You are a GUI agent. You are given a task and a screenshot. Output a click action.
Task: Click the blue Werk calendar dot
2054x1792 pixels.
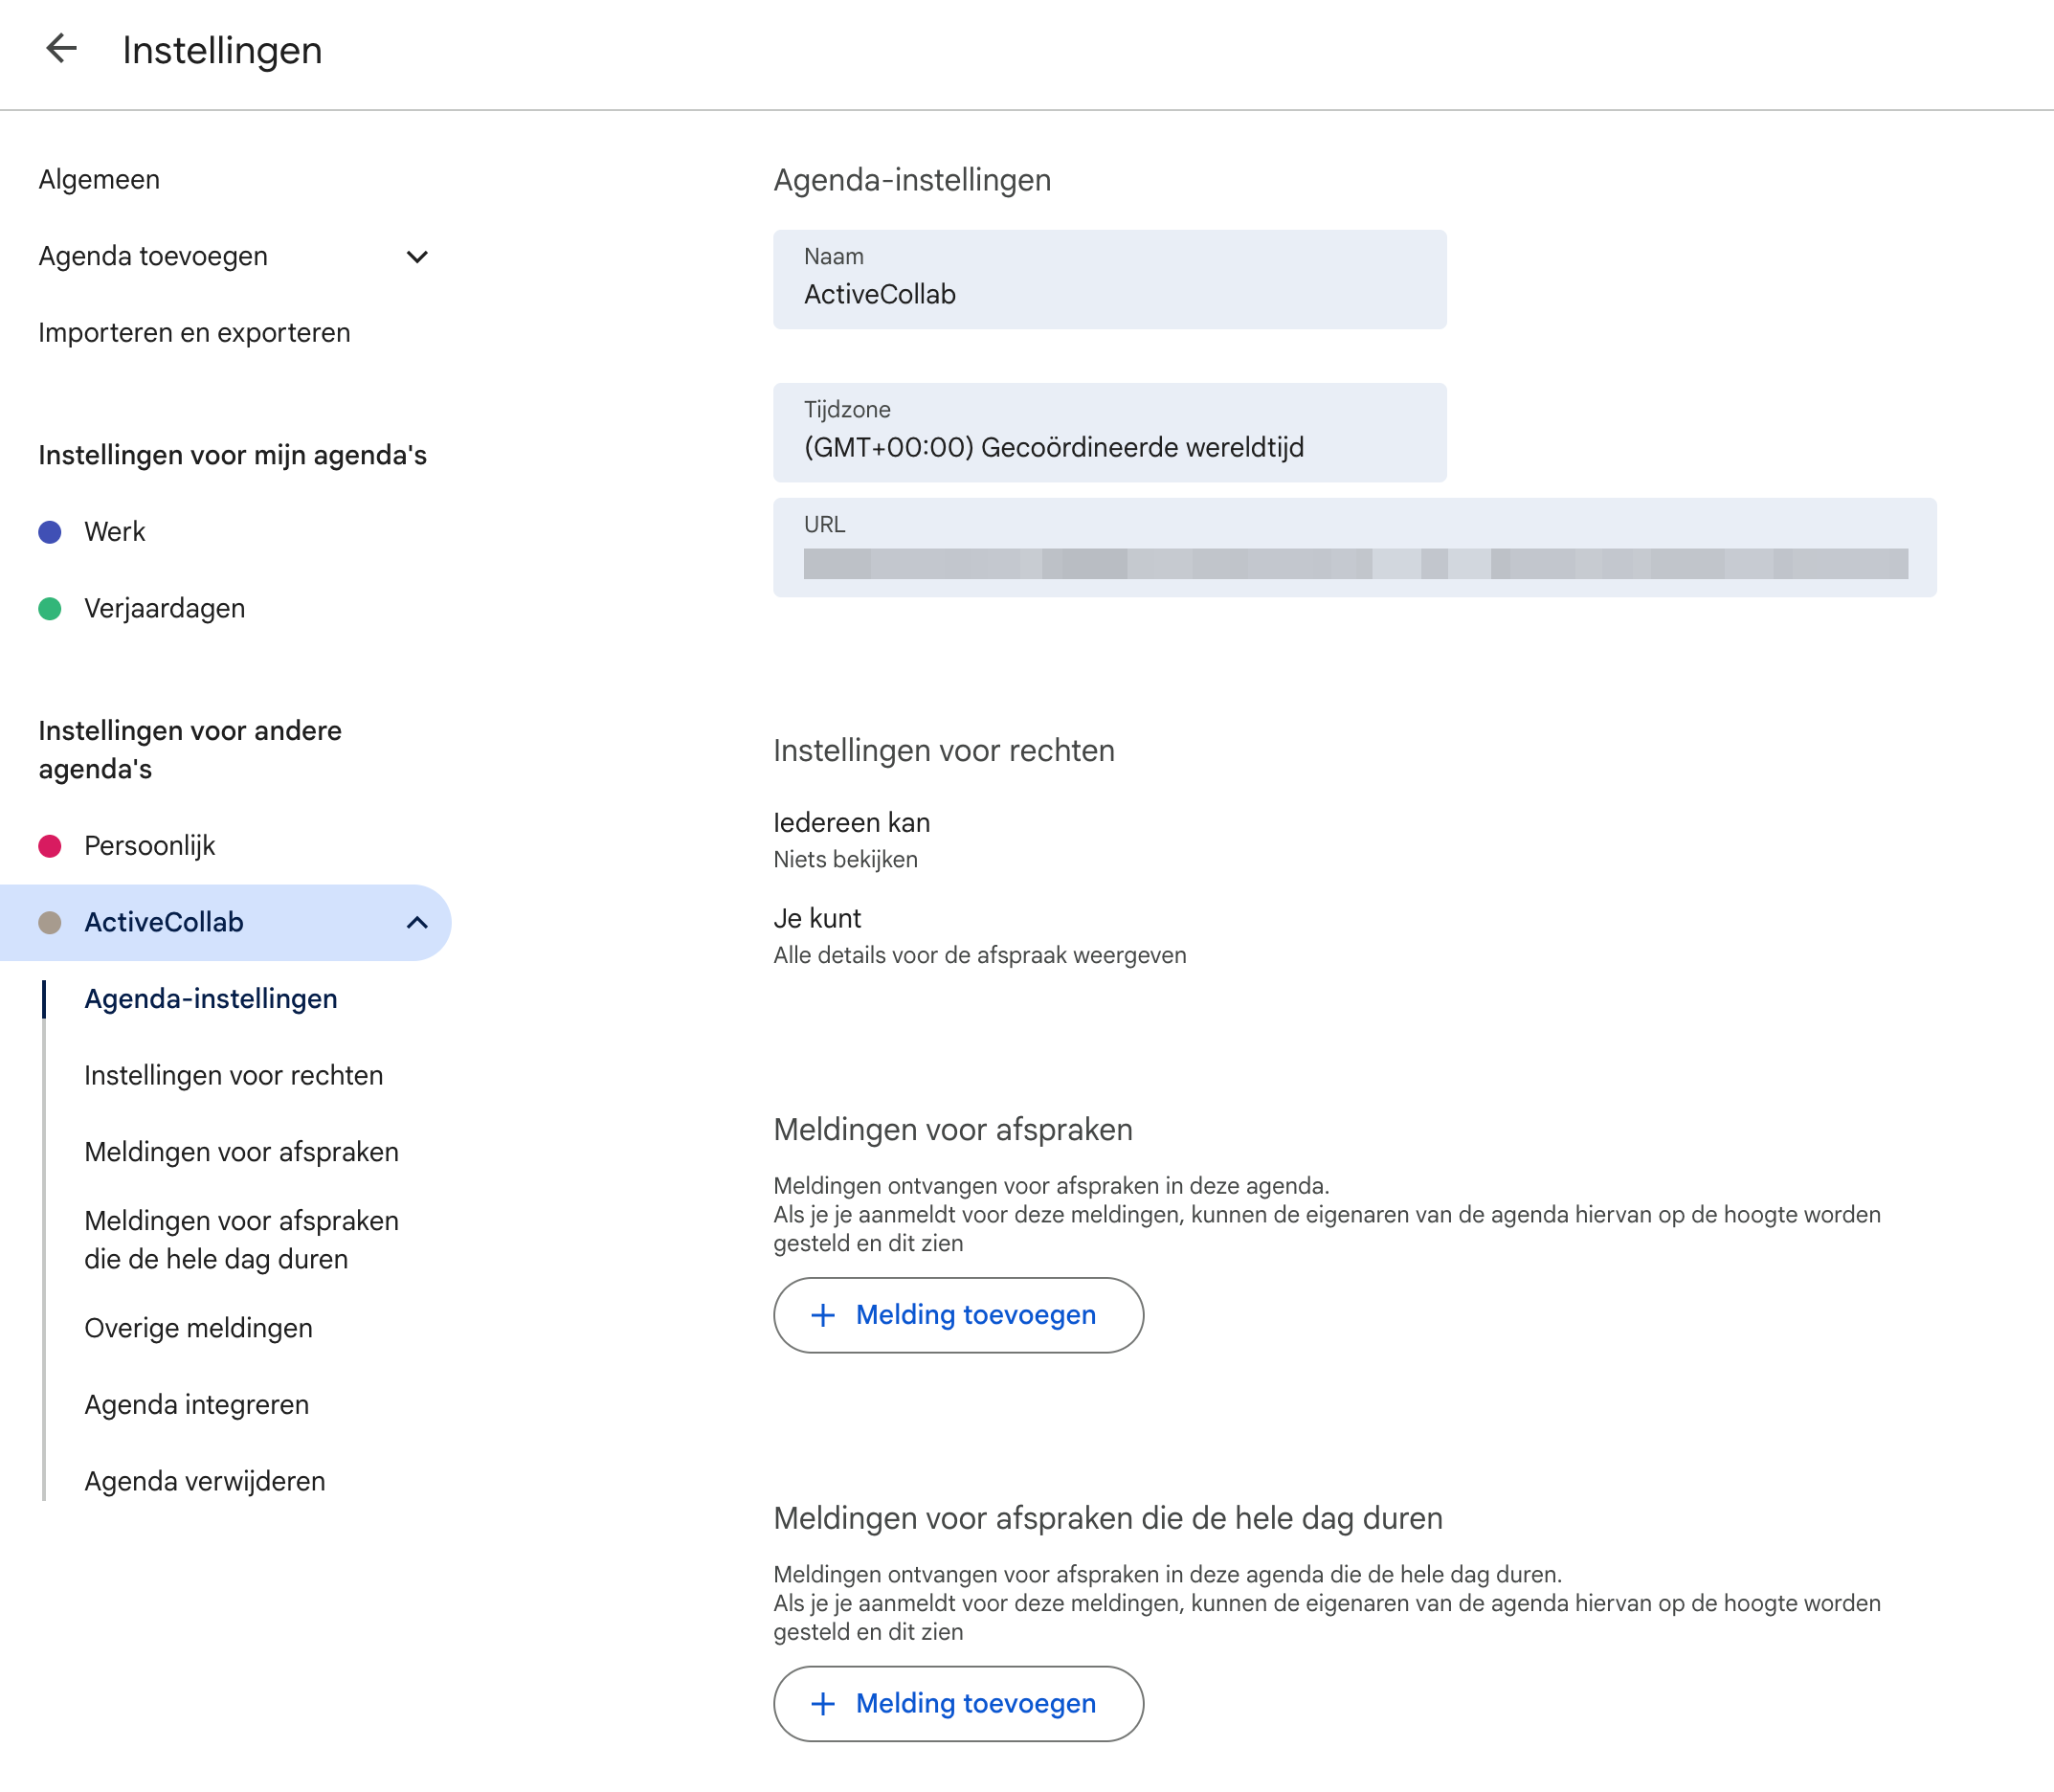50,532
